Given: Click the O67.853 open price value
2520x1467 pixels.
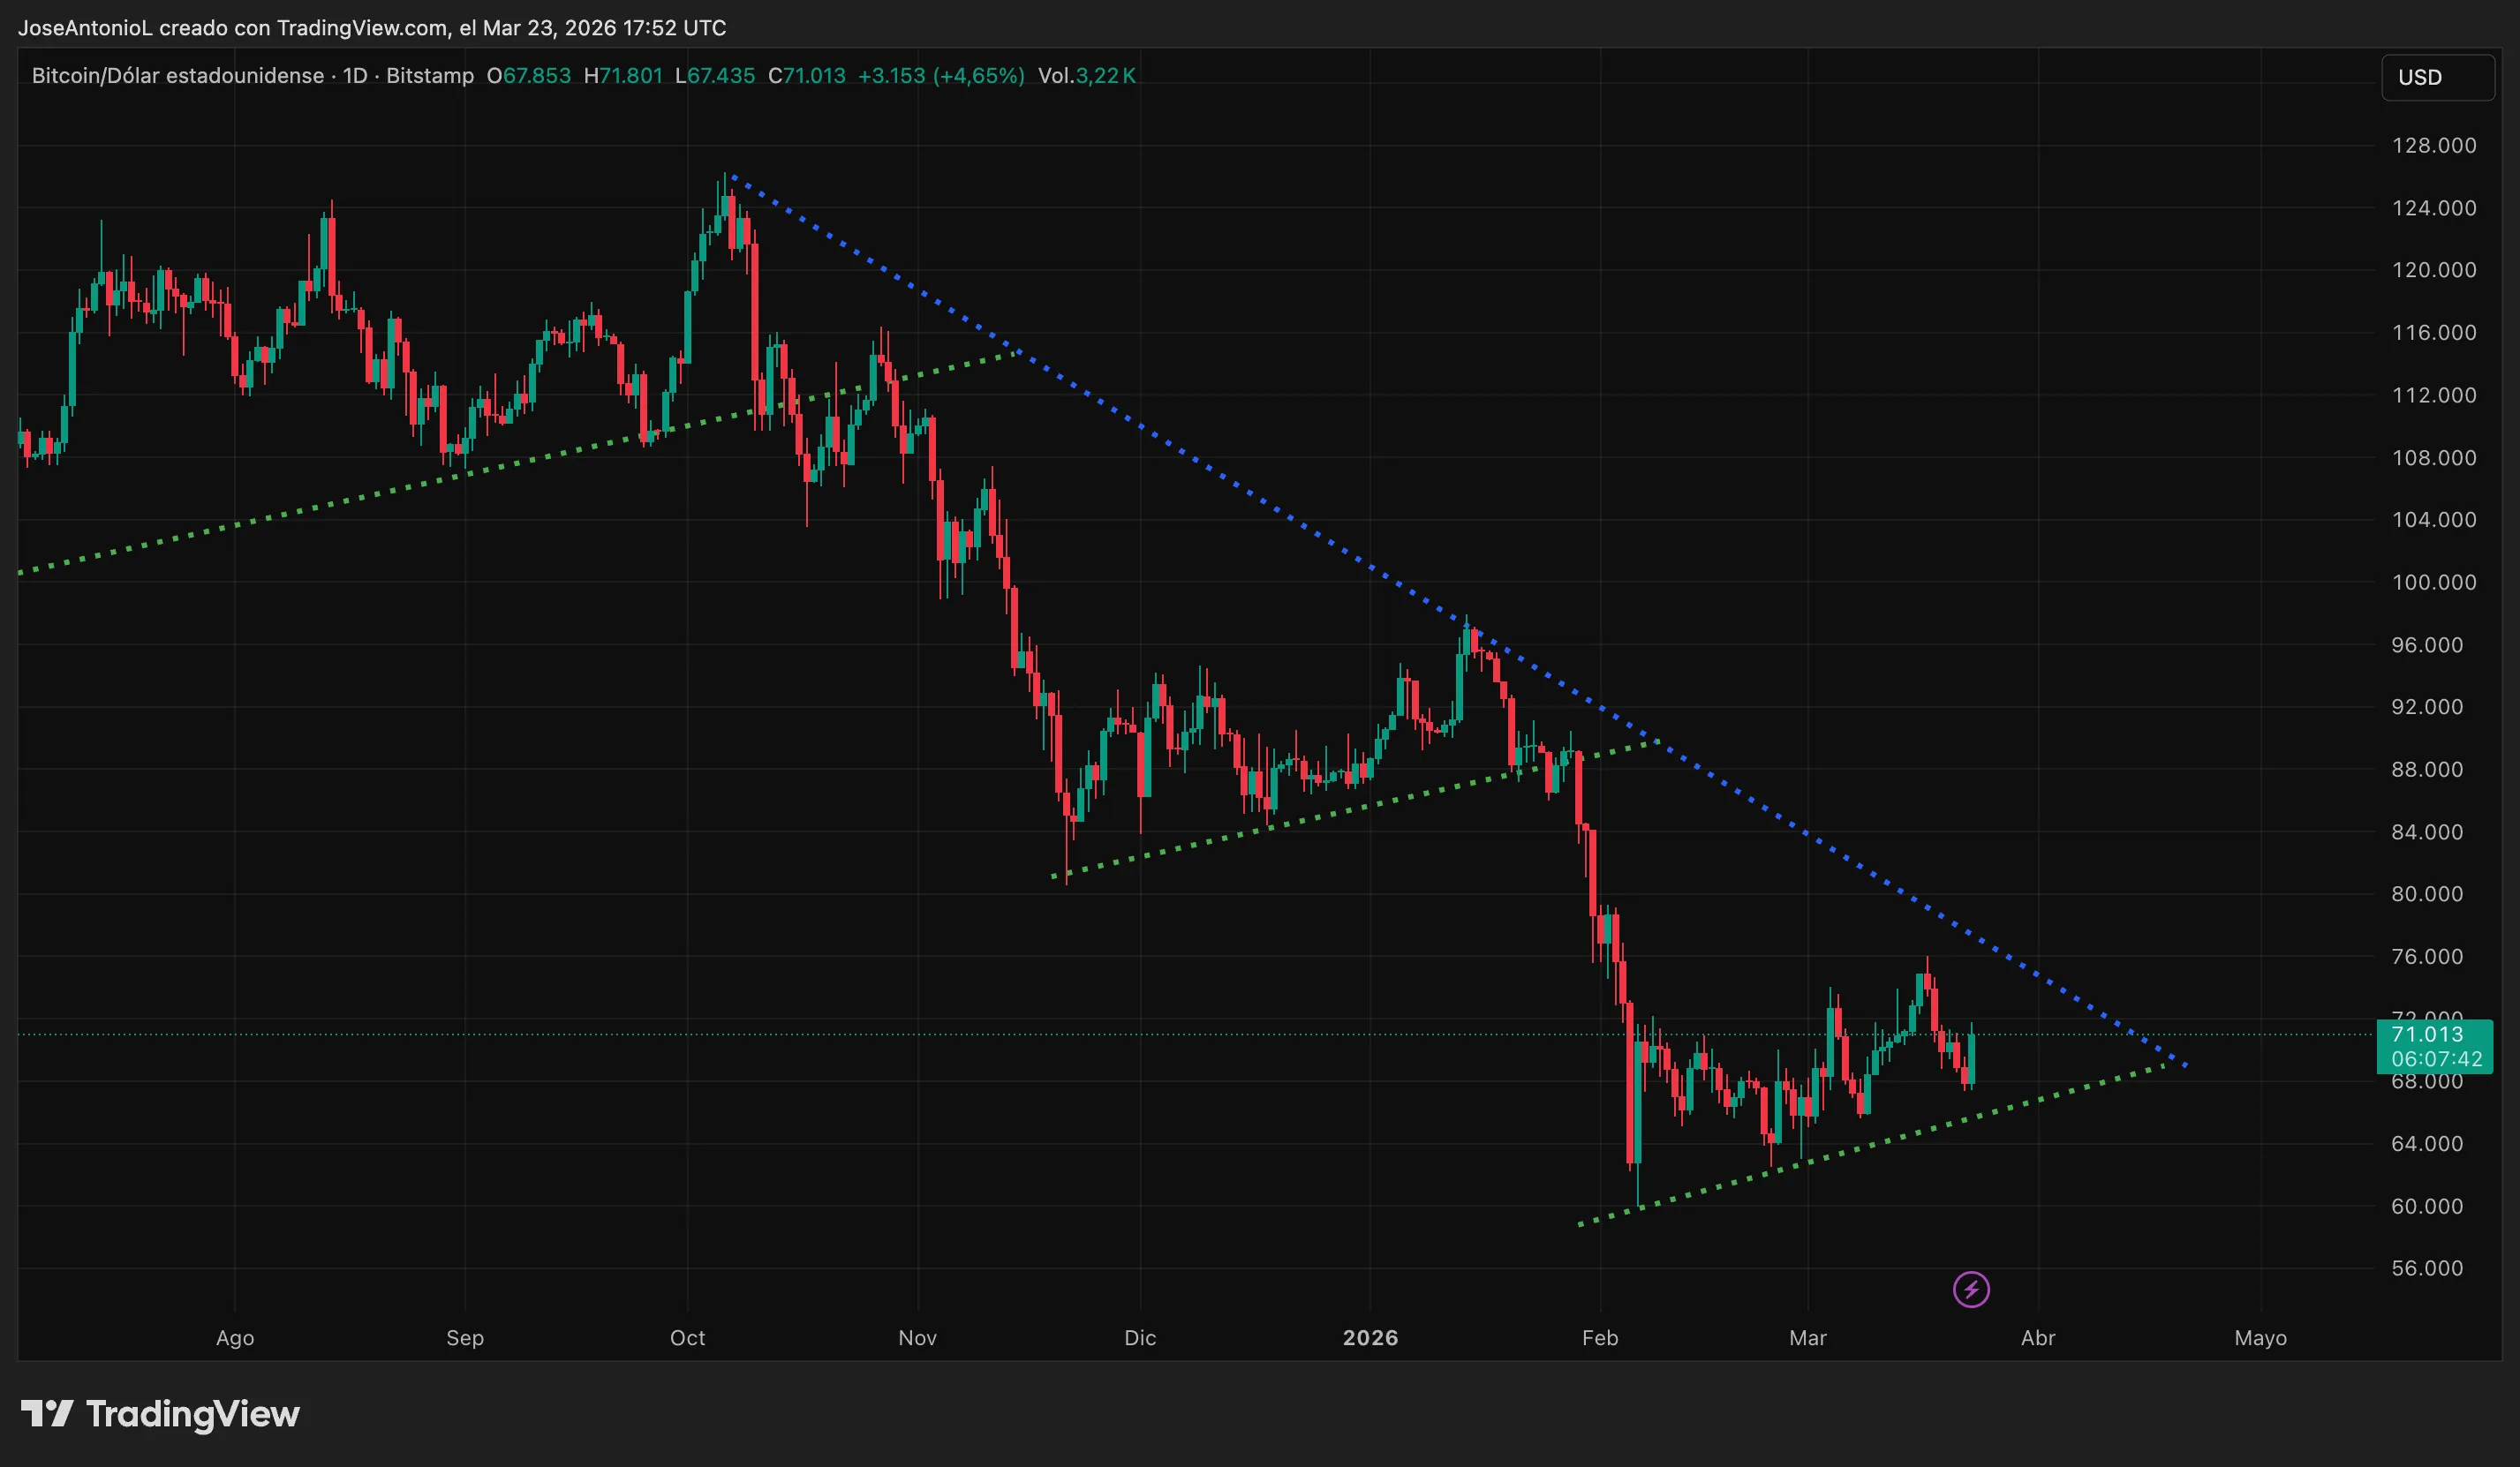Looking at the screenshot, I should click(x=531, y=75).
